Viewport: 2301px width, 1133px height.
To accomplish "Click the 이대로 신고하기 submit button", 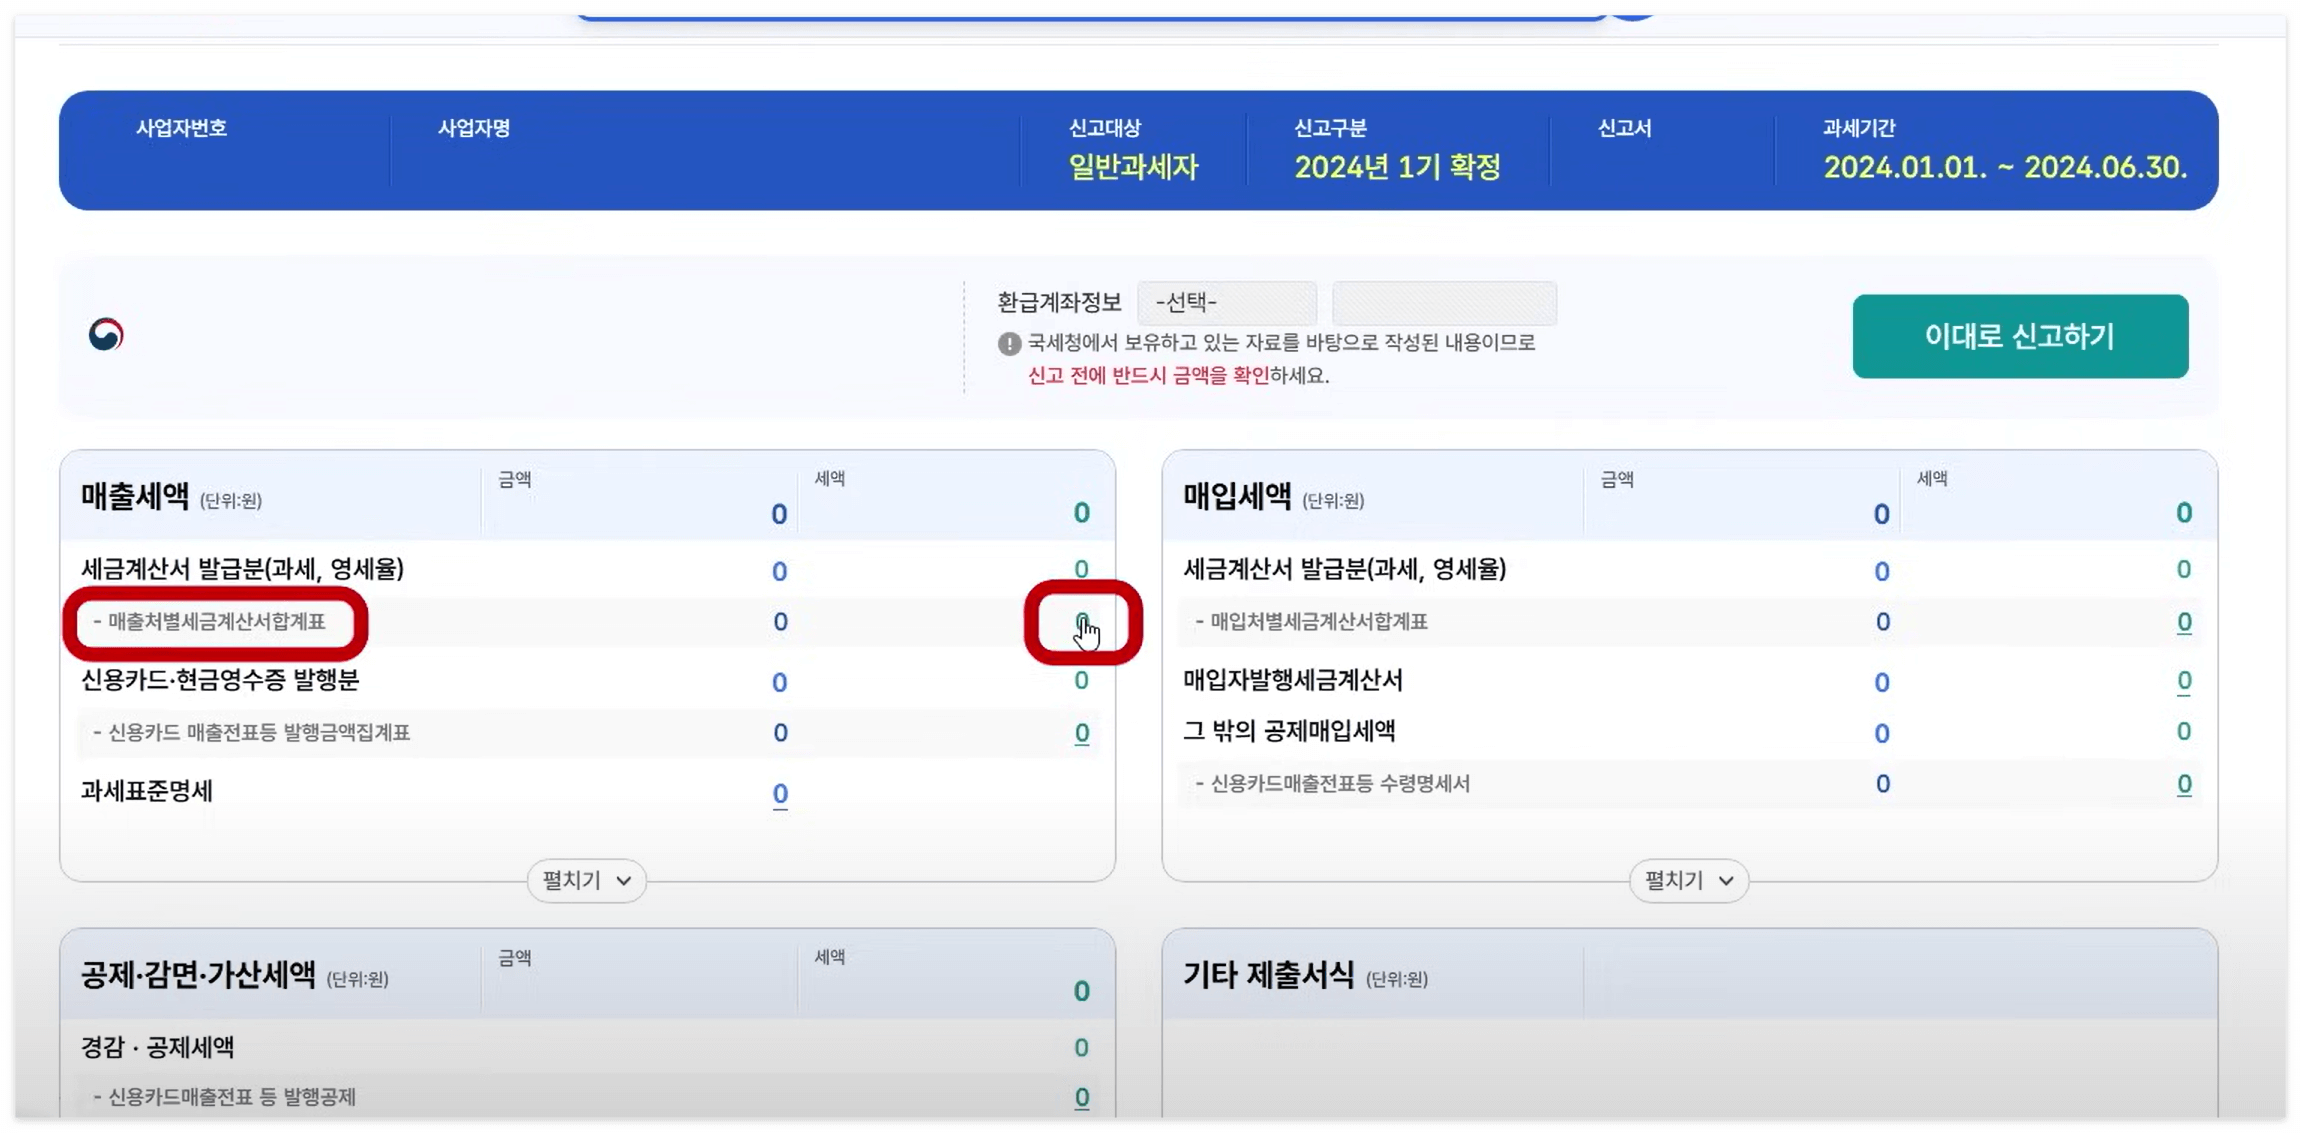I will click(2020, 337).
